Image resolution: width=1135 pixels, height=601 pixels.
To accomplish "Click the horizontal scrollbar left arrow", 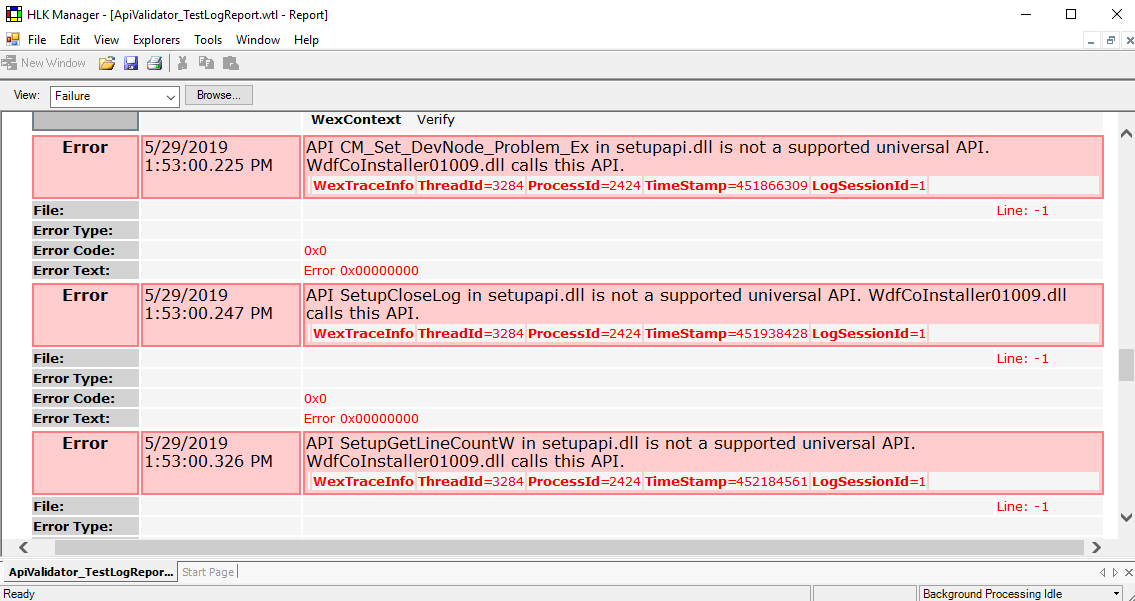I will pyautogui.click(x=23, y=547).
